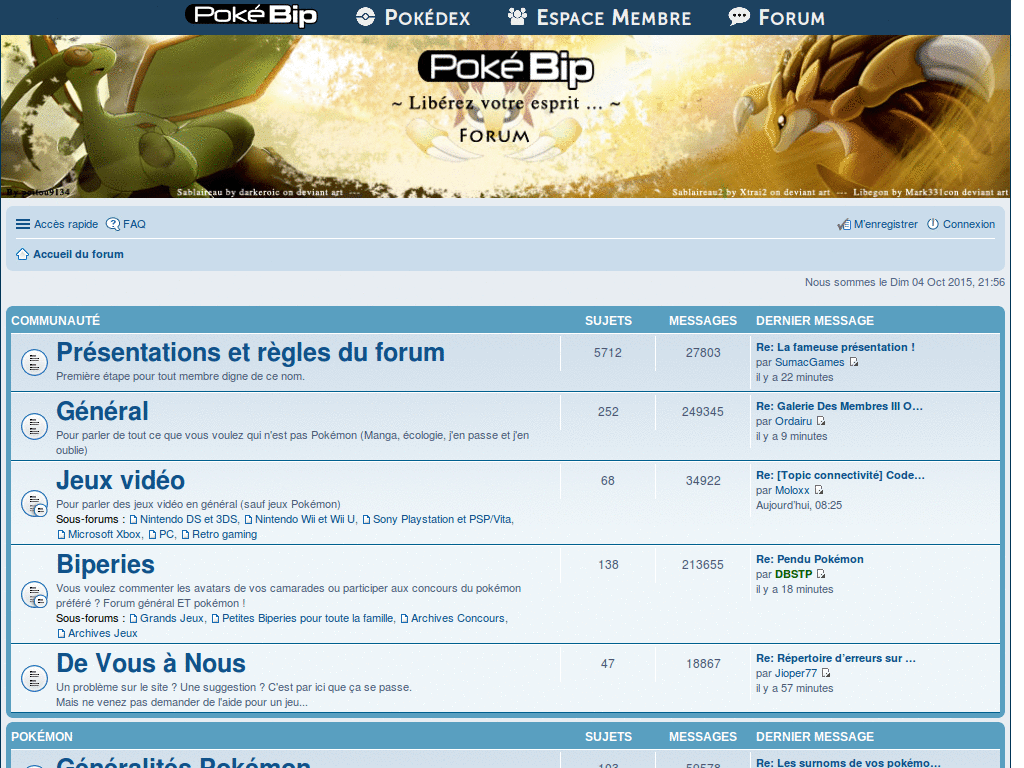Click the view-last-post icon next to Moloxx
This screenshot has width=1024, height=768.
click(x=819, y=489)
